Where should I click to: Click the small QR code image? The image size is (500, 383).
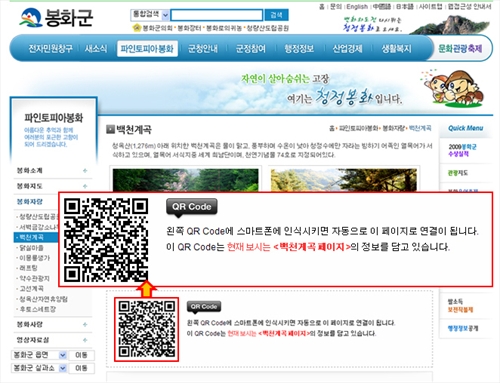click(147, 329)
